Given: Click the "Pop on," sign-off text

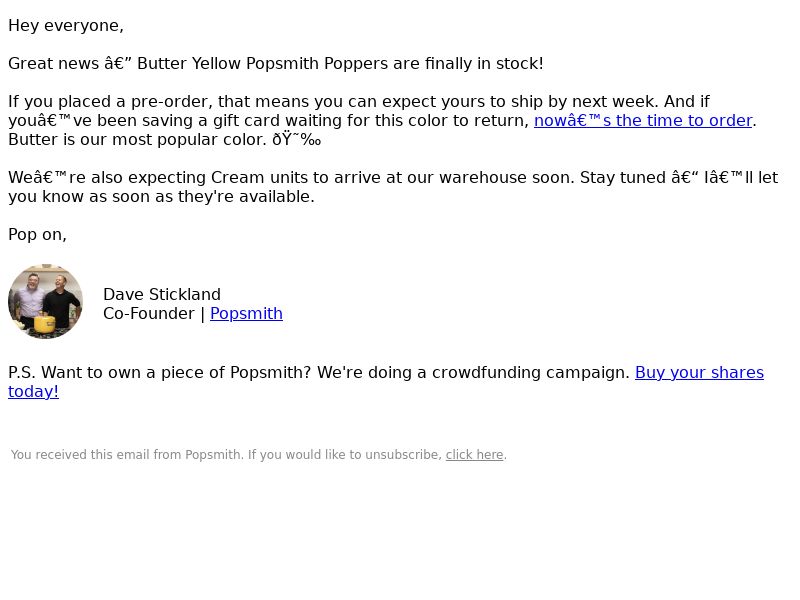Looking at the screenshot, I should (x=37, y=235).
